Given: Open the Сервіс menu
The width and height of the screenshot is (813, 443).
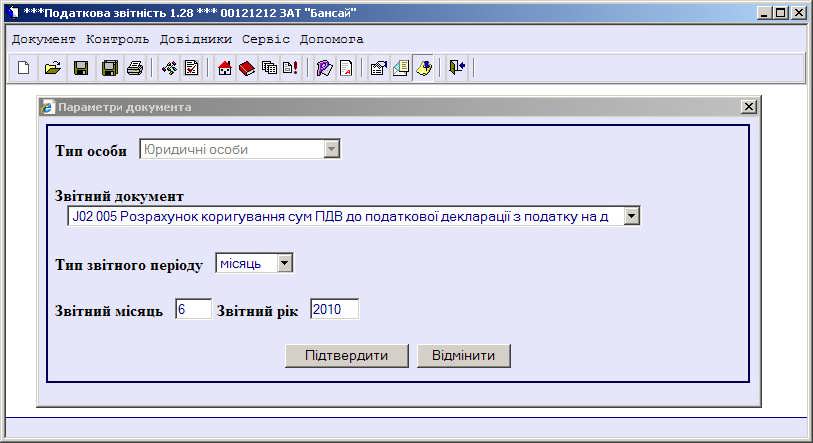Looking at the screenshot, I should tap(265, 39).
